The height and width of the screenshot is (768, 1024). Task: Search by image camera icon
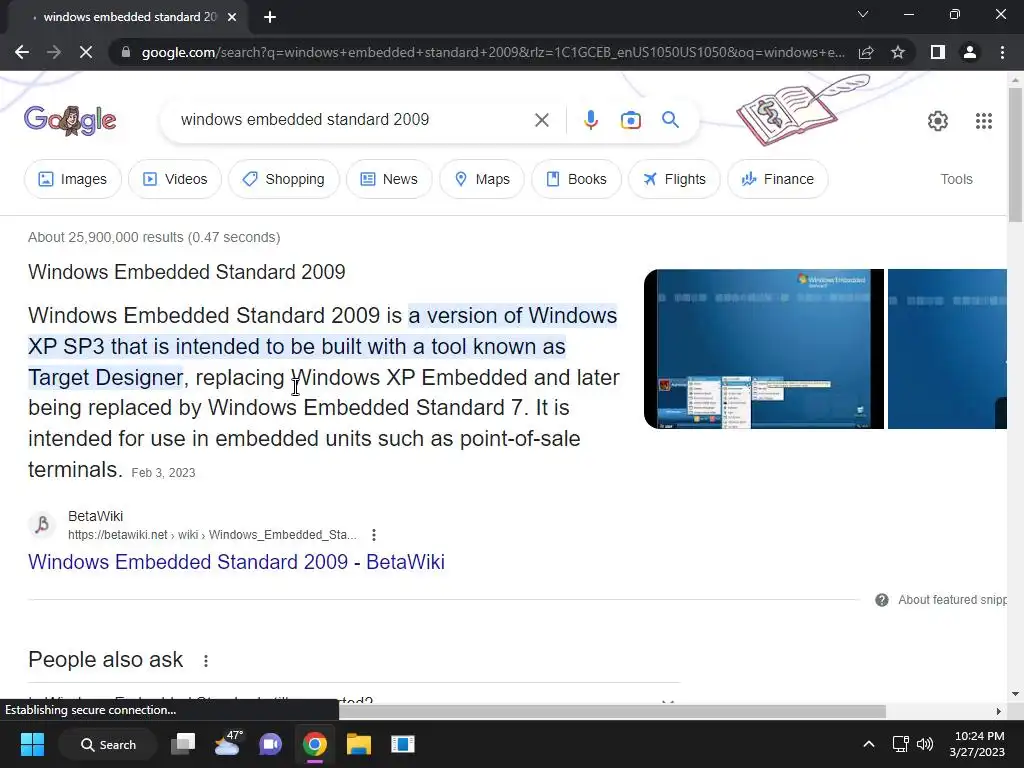630,120
